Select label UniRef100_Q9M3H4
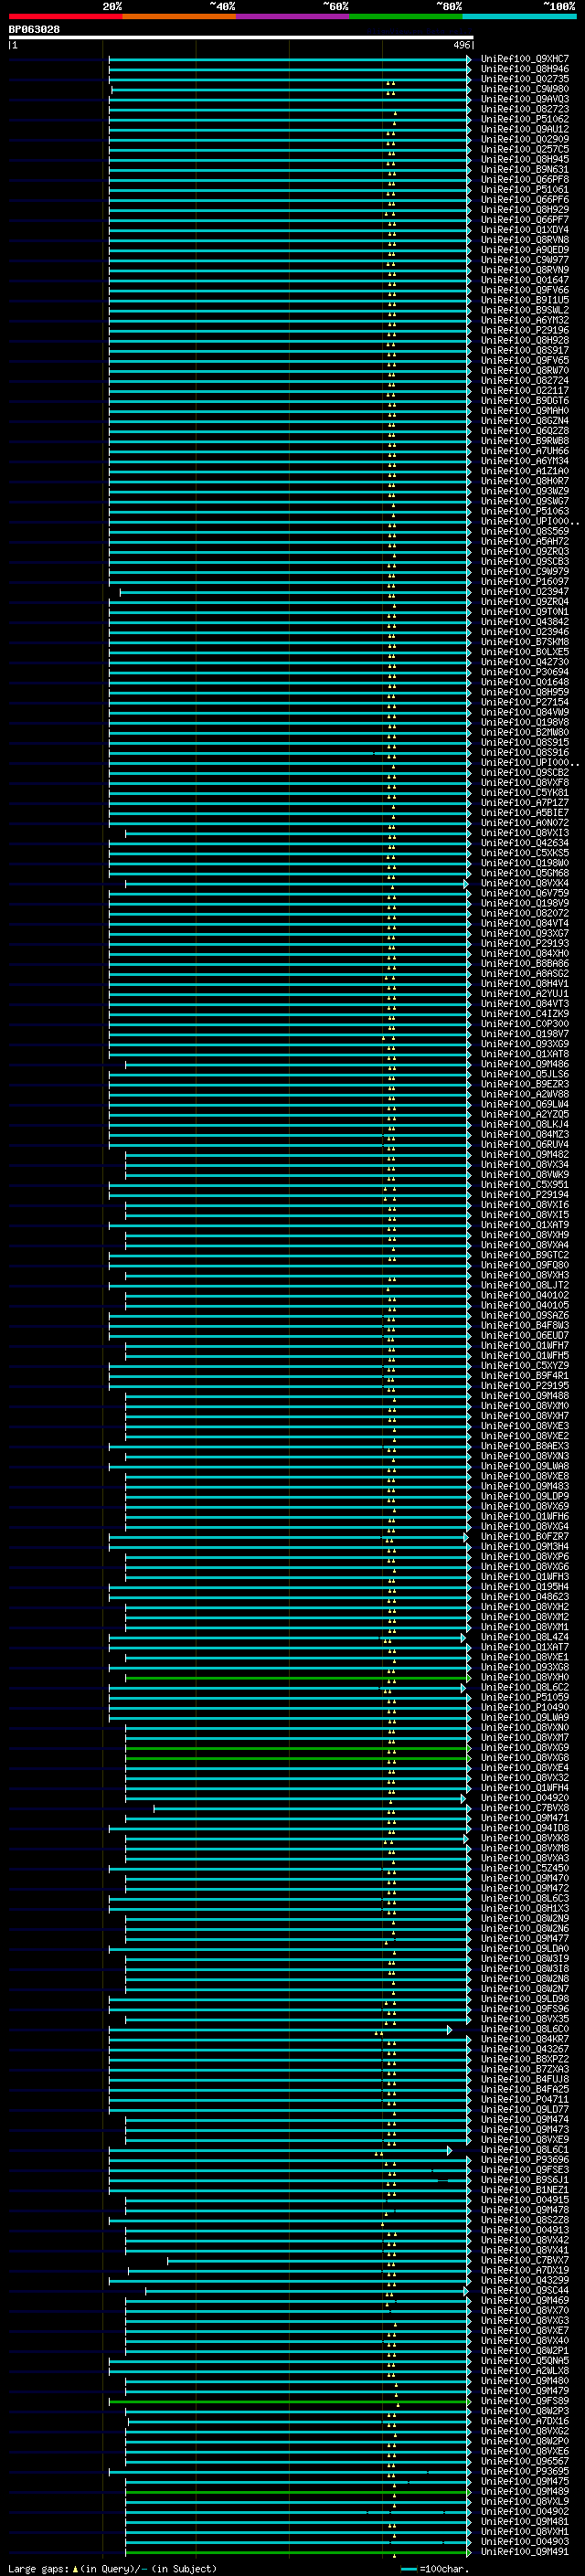Viewport: 585px width, 2576px height. 525,1546
